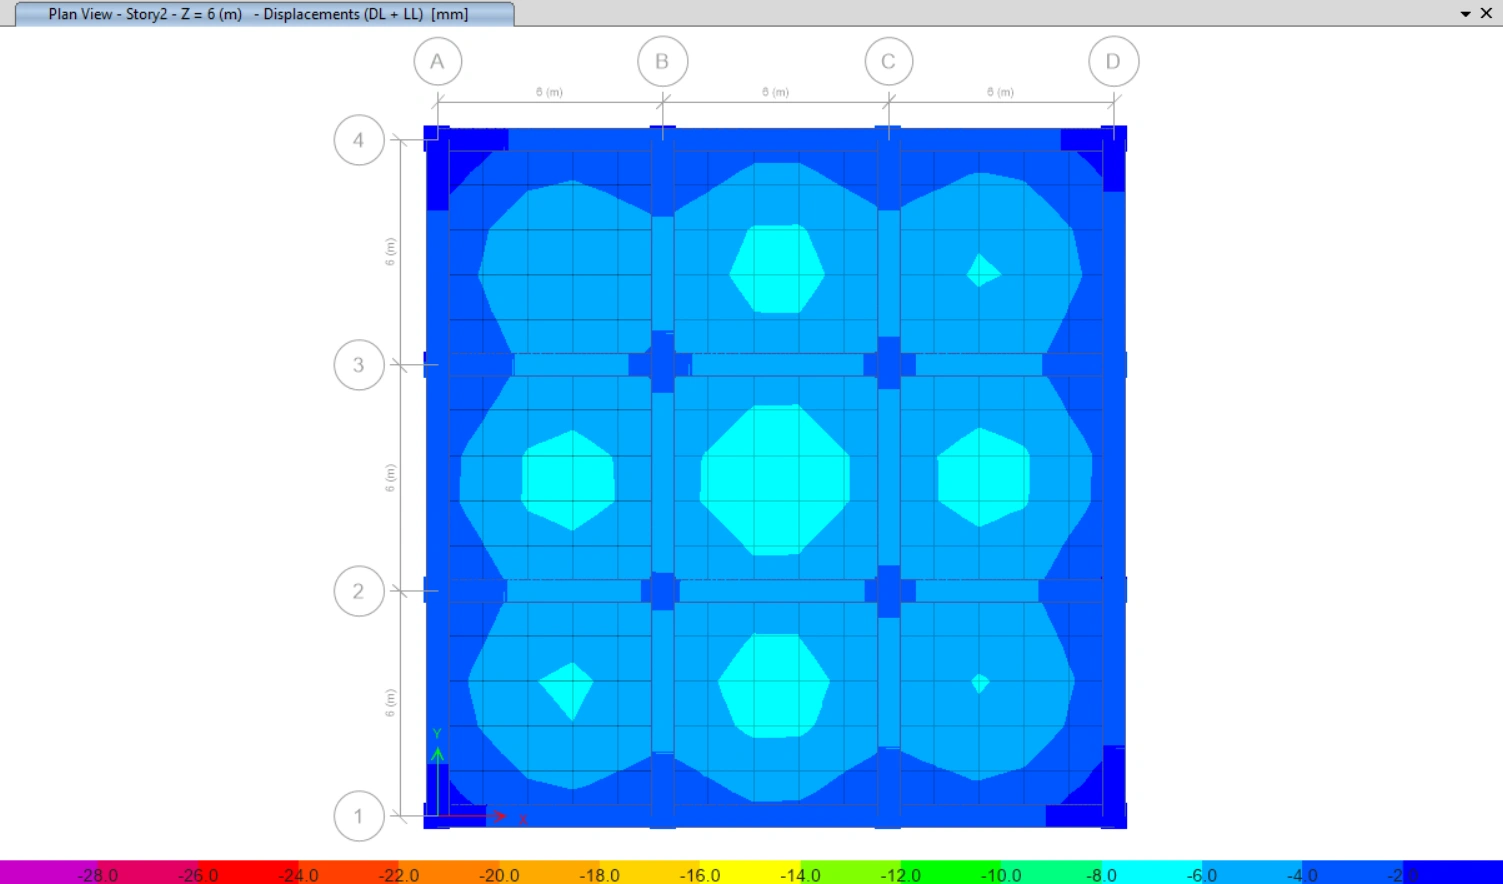Click the -16.0 yellow legend value
Viewport: 1503px width, 884px height.
(x=700, y=875)
